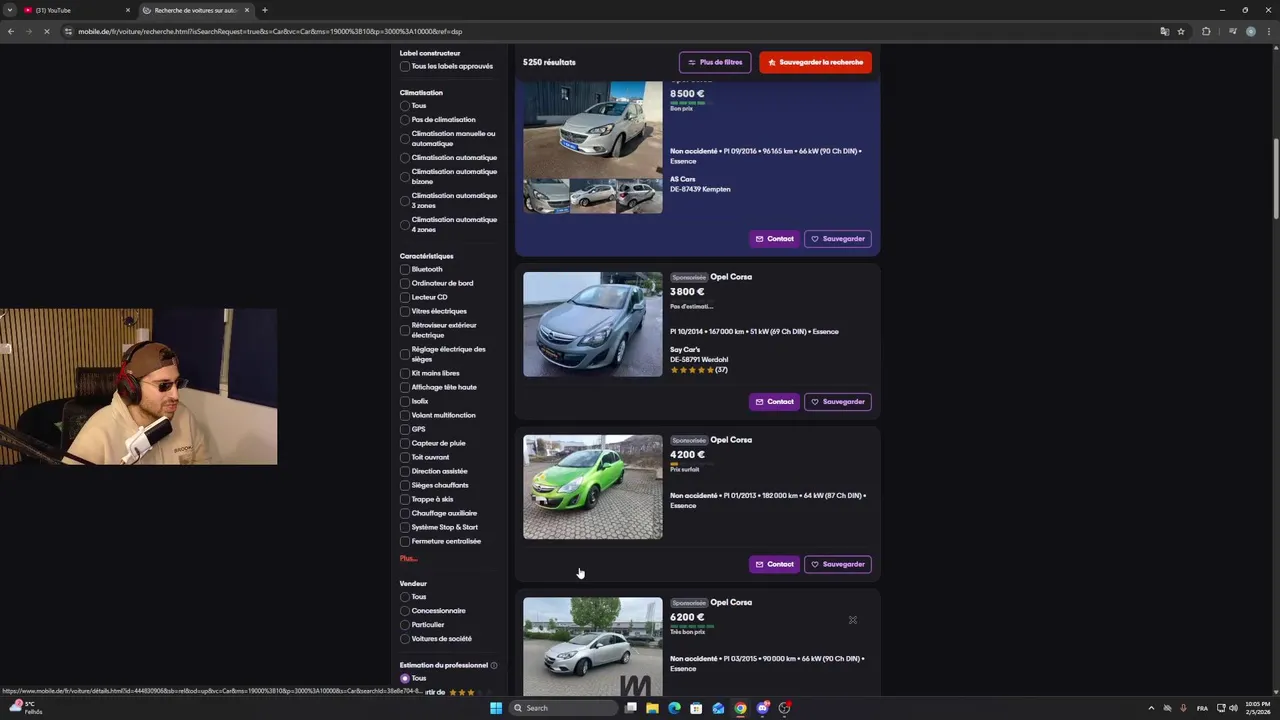Open the green Opel Corsa photo
Image resolution: width=1280 pixels, height=720 pixels.
point(592,487)
